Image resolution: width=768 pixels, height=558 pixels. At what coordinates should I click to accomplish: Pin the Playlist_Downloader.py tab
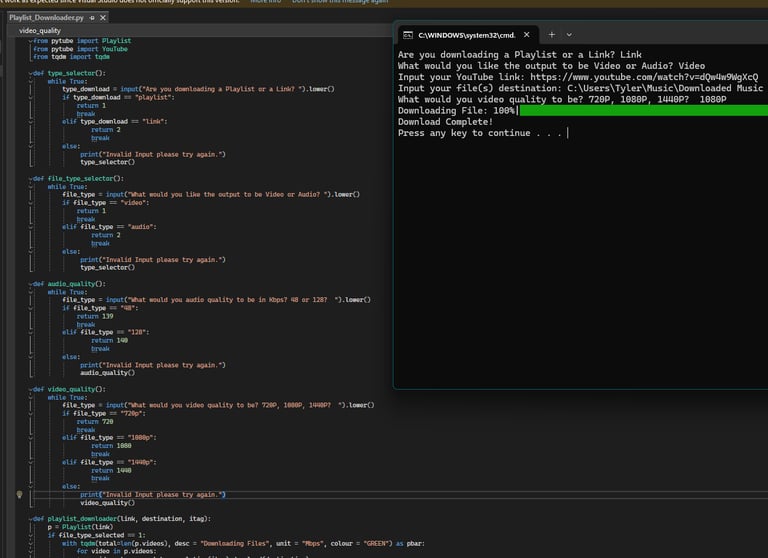tap(93, 18)
